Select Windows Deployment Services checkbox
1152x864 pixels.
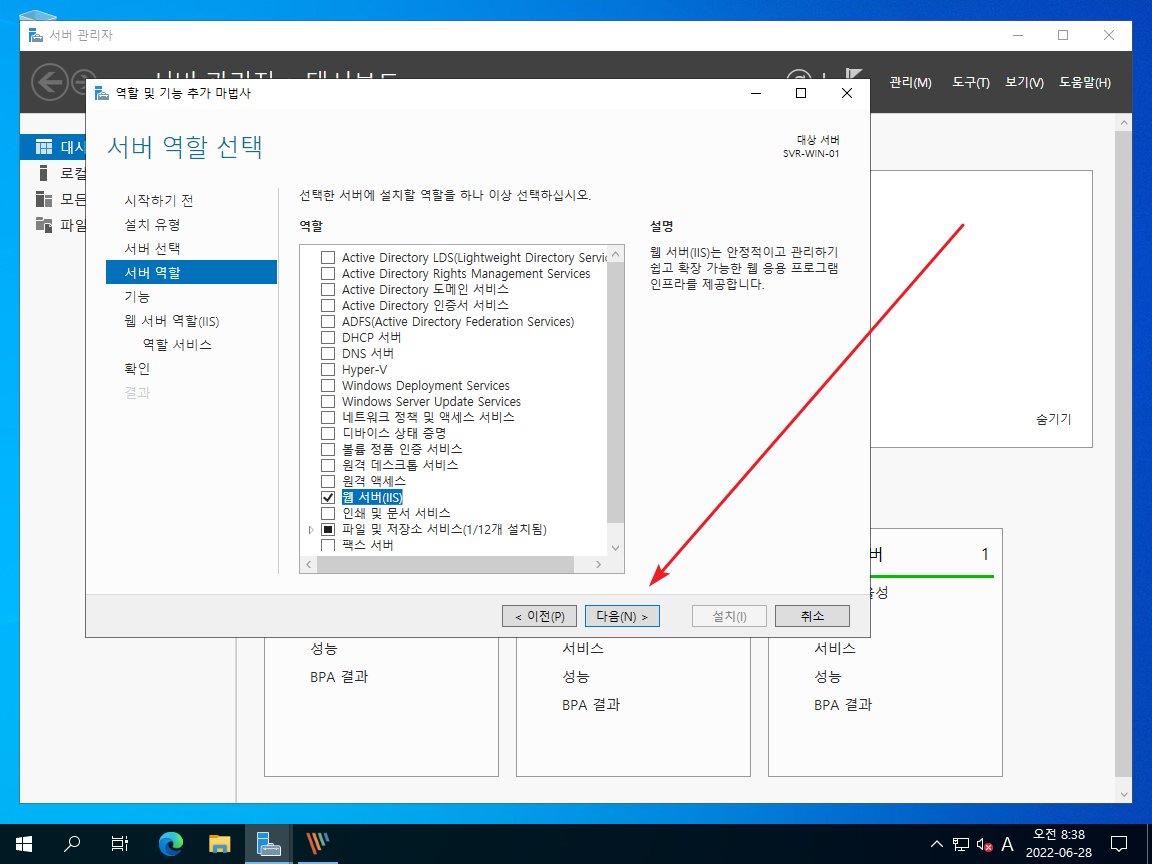(x=328, y=386)
